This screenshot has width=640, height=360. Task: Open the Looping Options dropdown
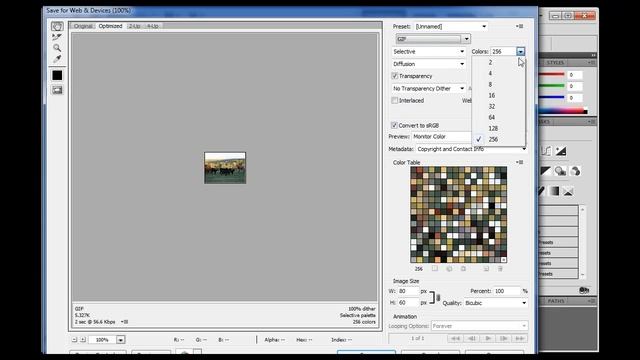(480, 326)
